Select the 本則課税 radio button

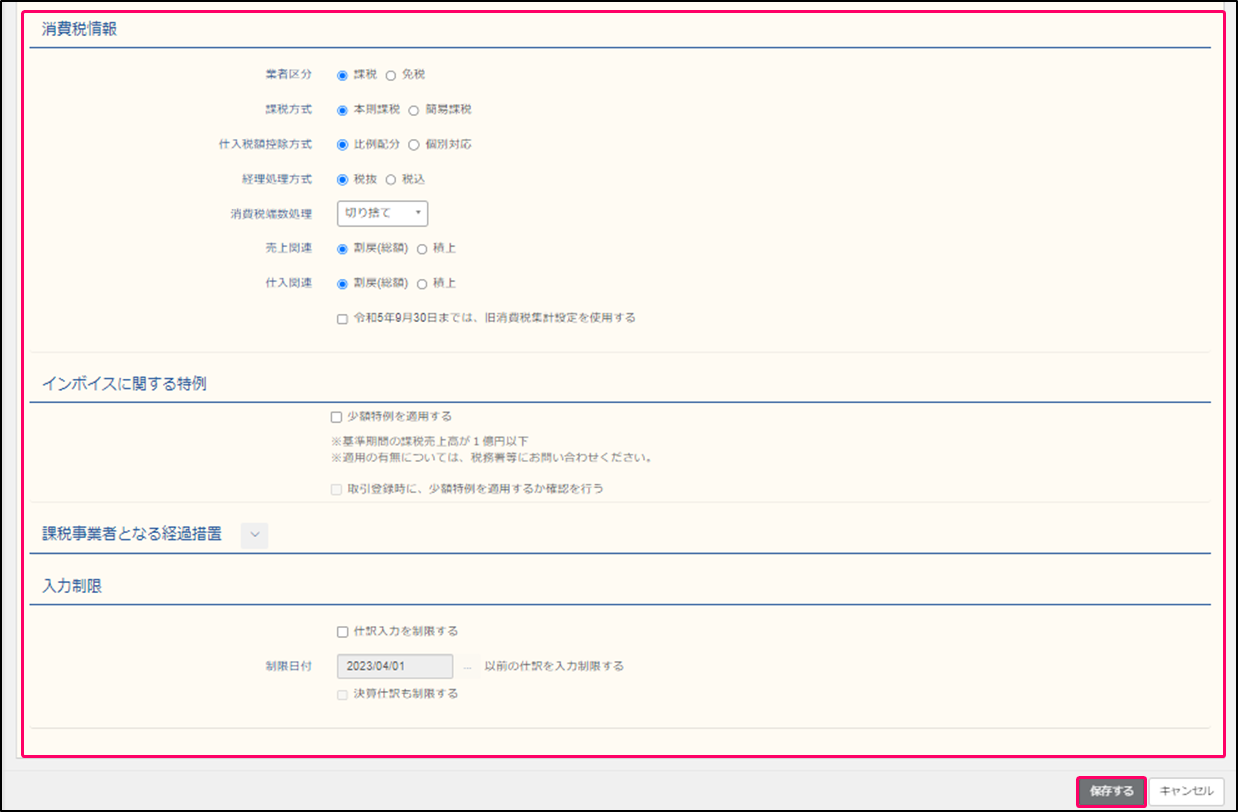(343, 110)
